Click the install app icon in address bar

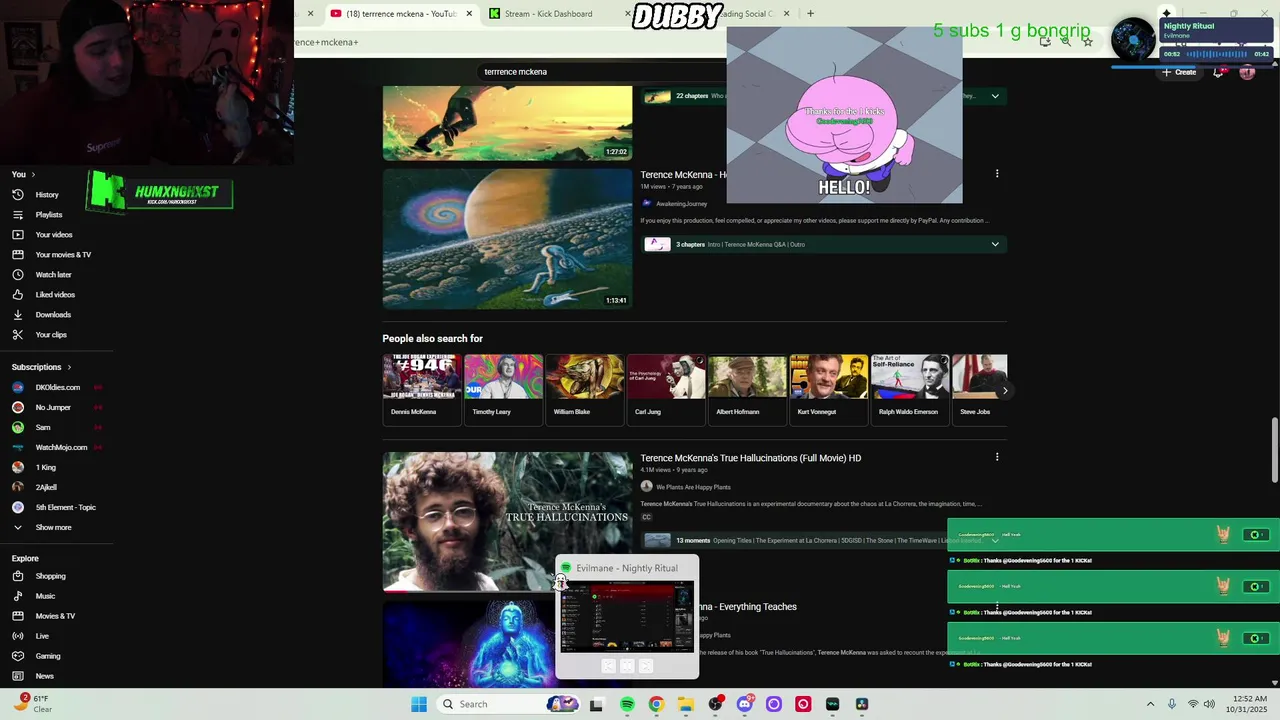[1045, 42]
